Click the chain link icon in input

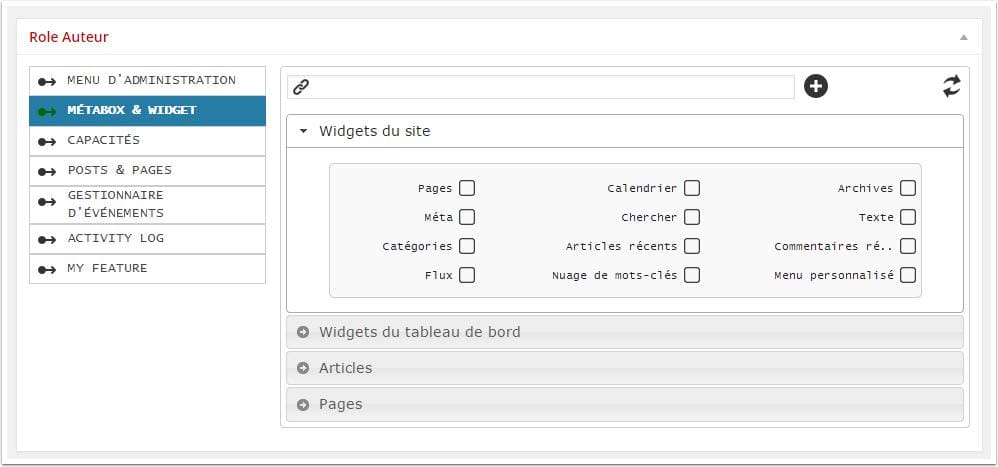point(300,87)
